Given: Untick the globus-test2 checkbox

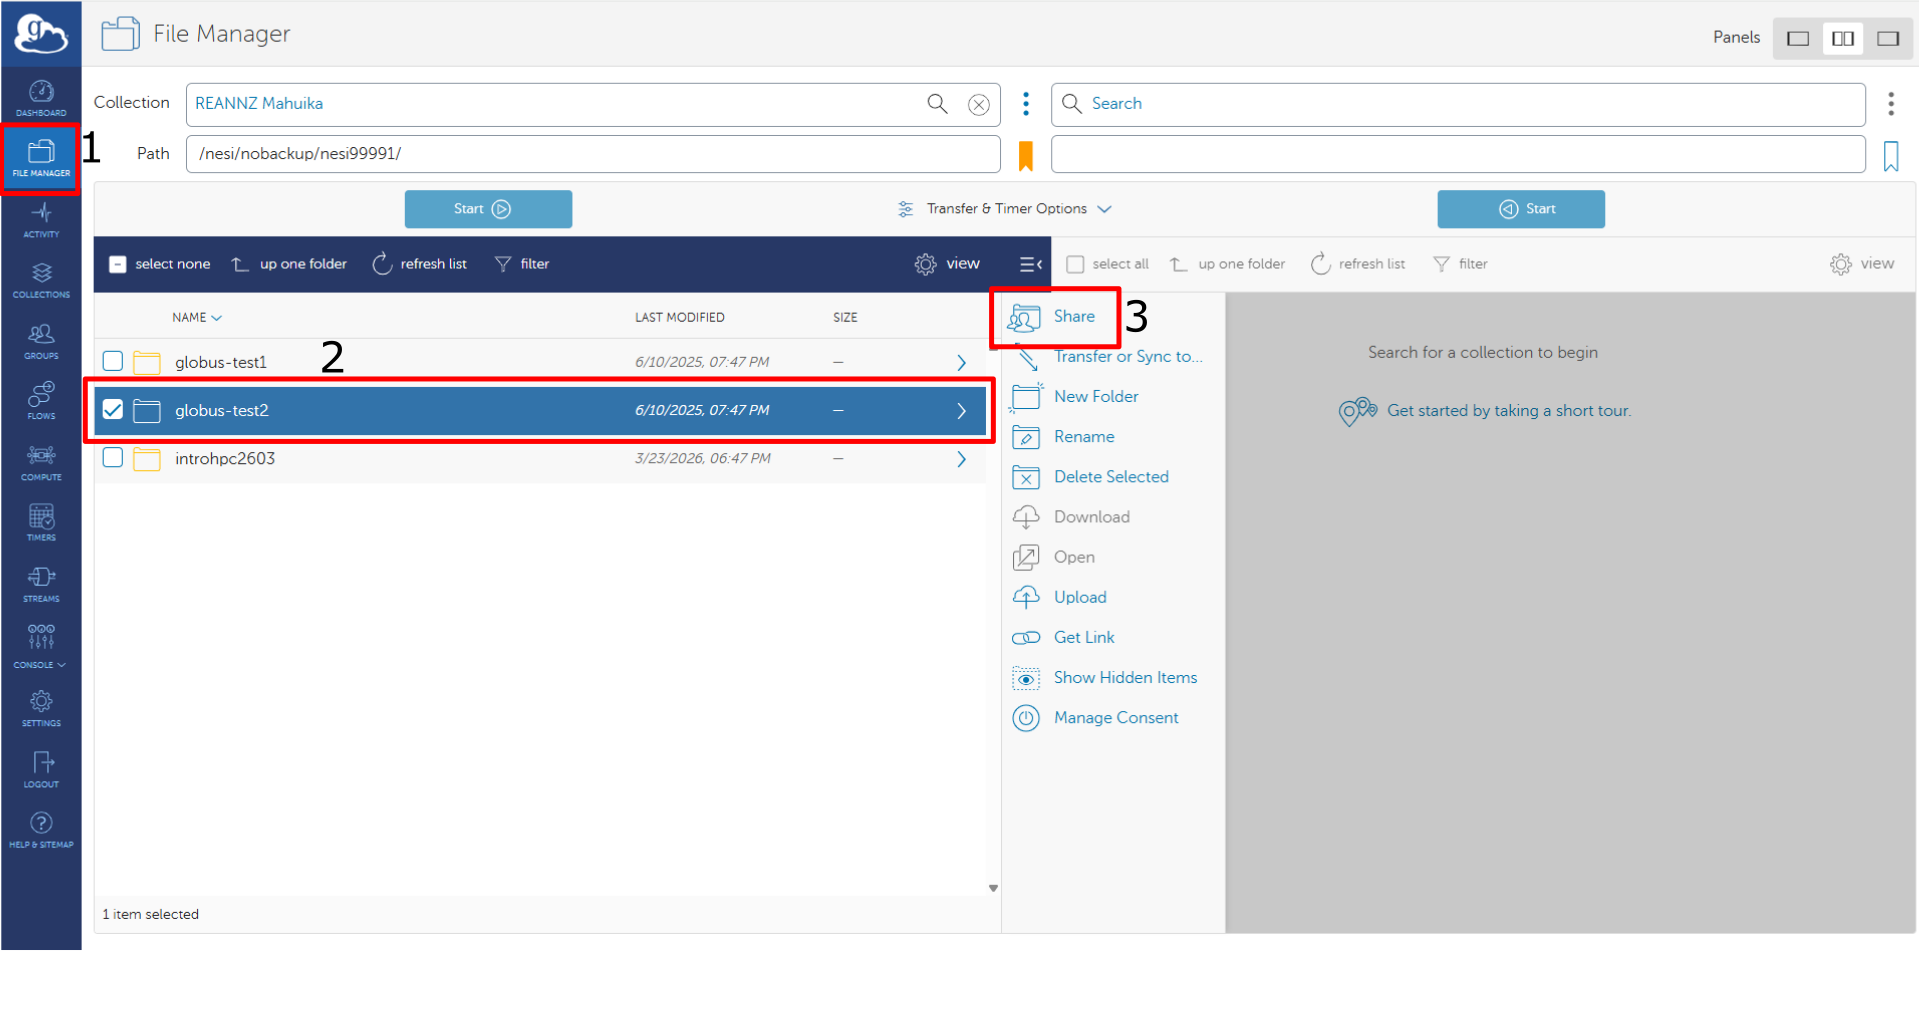Looking at the screenshot, I should (113, 409).
